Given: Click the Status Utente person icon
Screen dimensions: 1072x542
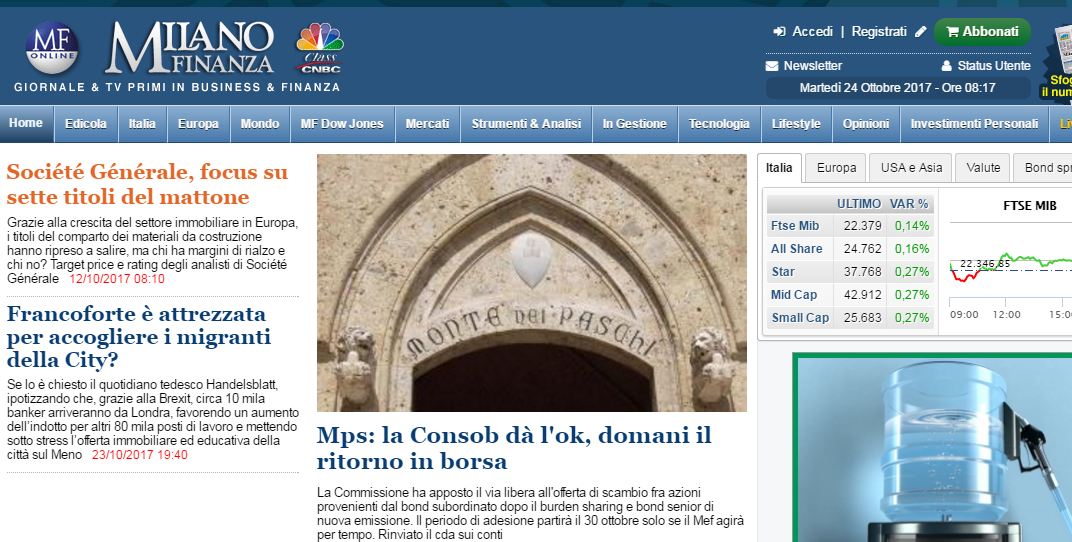Looking at the screenshot, I should pyautogui.click(x=946, y=66).
